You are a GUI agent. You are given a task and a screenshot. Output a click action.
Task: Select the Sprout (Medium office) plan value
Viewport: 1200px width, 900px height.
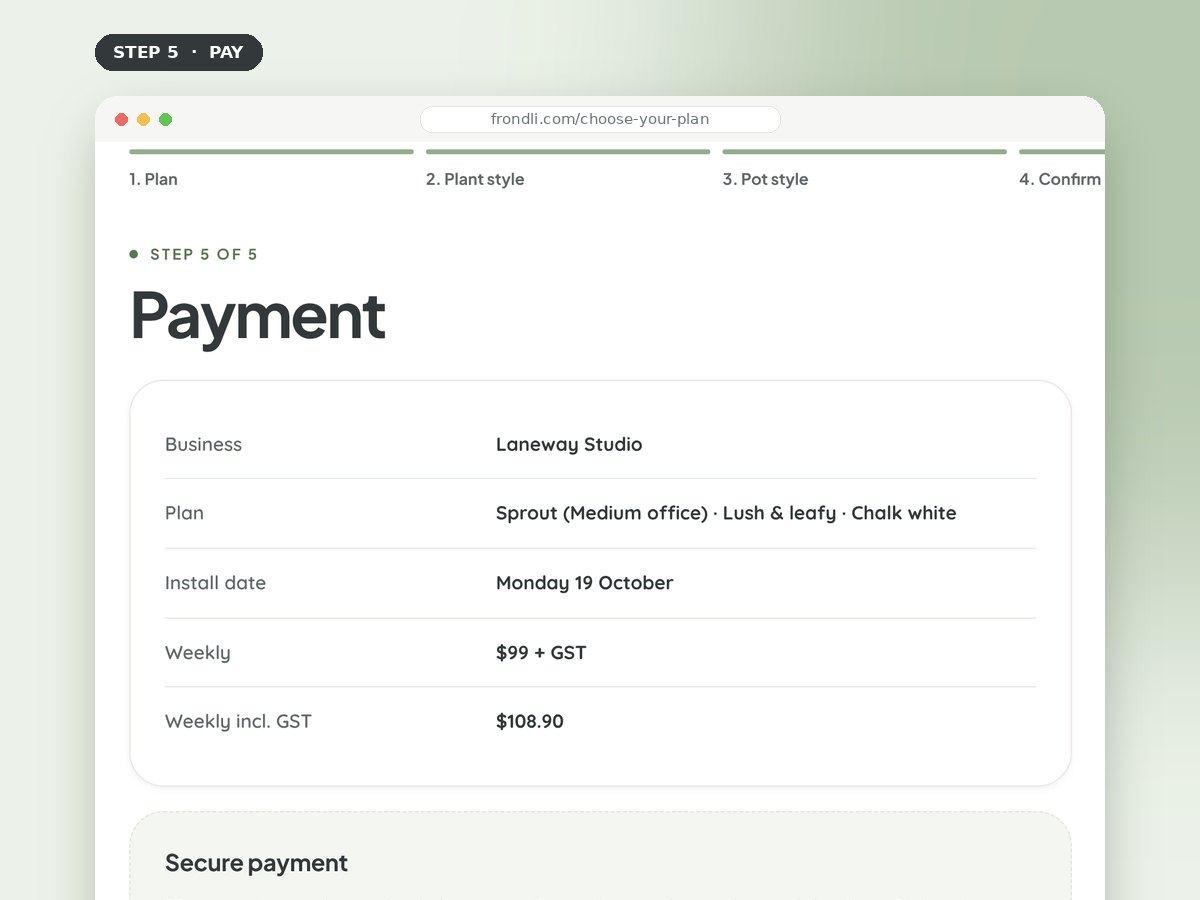tap(726, 513)
